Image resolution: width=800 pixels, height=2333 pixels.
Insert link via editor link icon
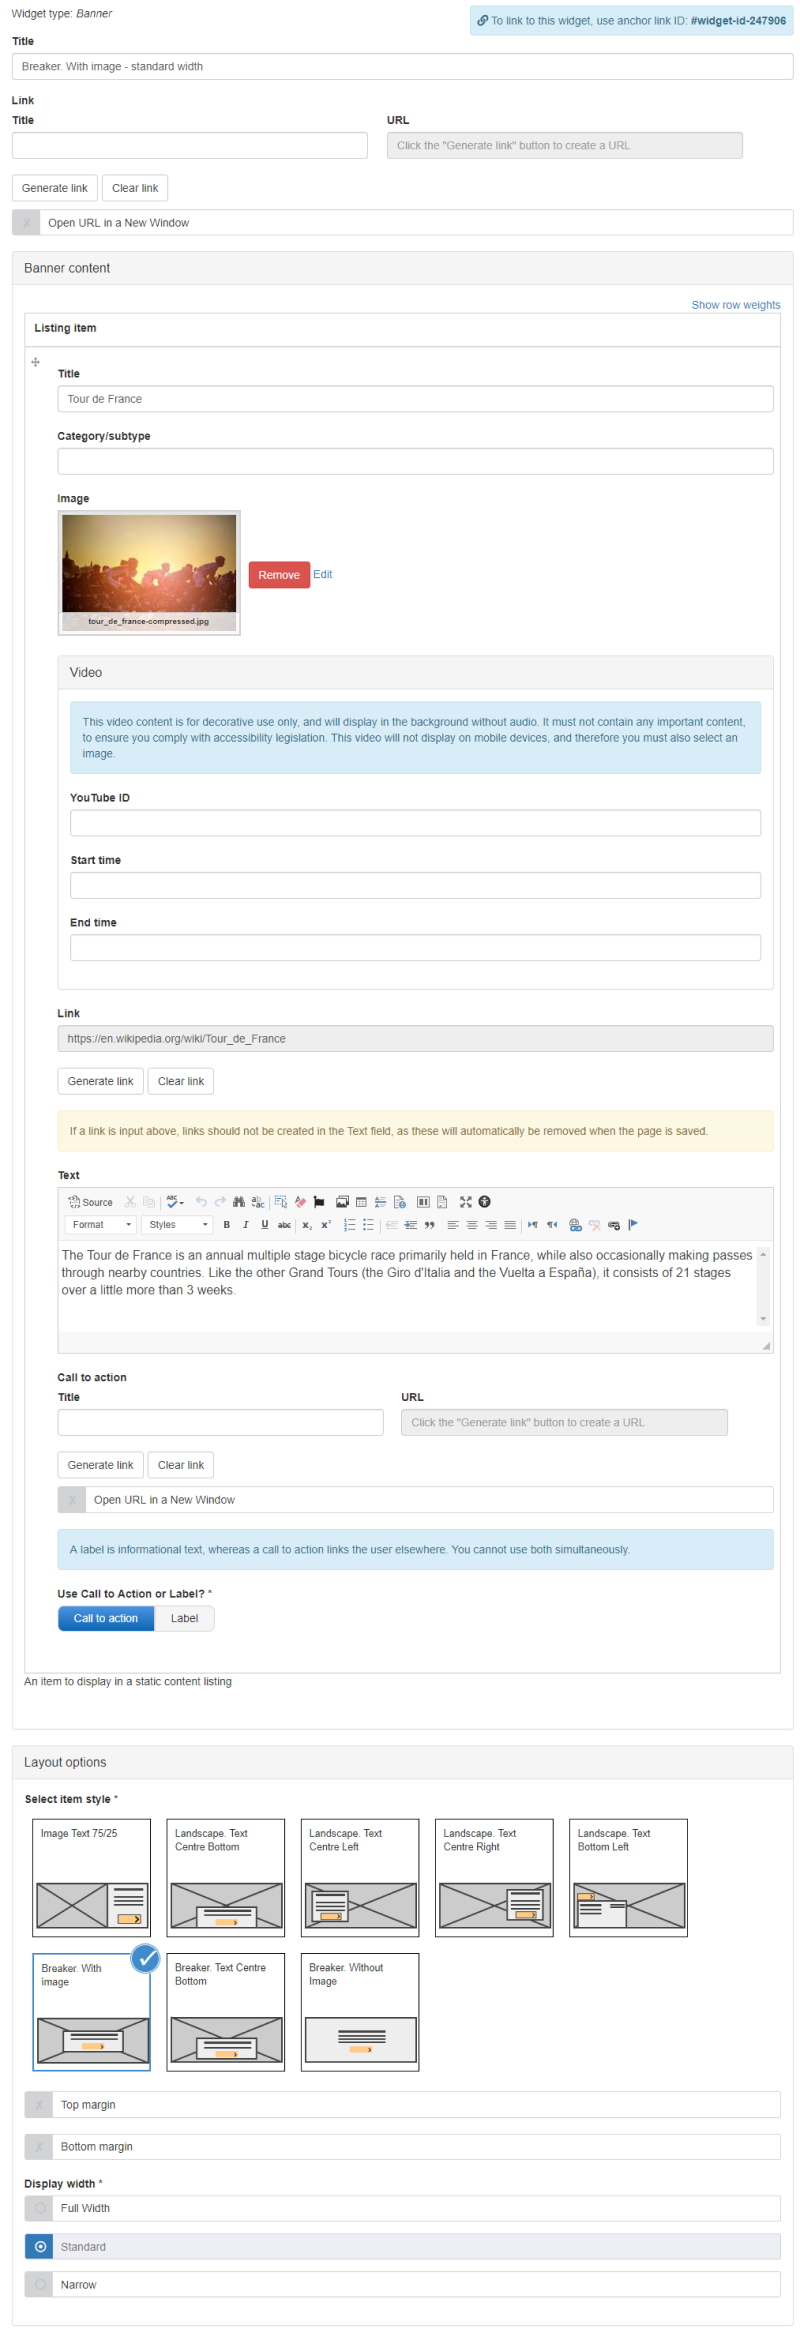click(575, 1225)
